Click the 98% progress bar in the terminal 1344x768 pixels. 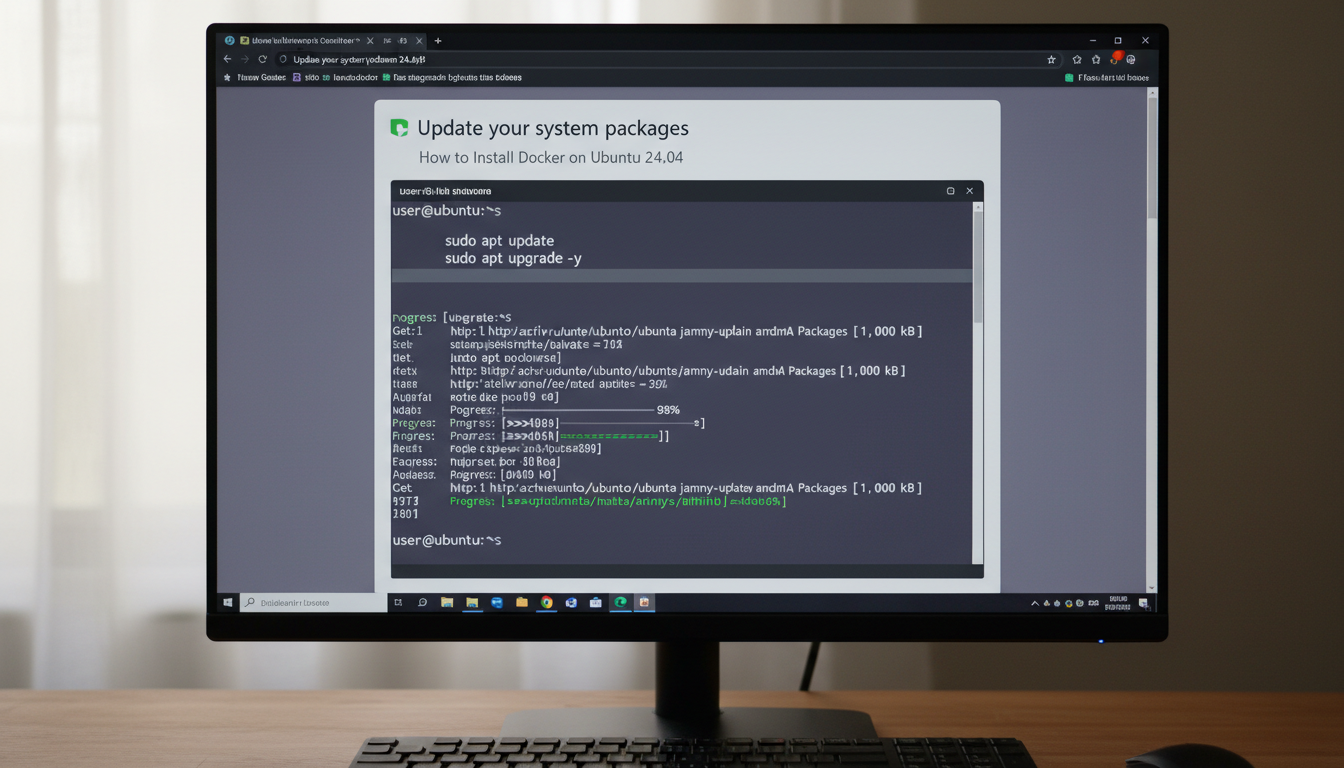click(x=577, y=410)
